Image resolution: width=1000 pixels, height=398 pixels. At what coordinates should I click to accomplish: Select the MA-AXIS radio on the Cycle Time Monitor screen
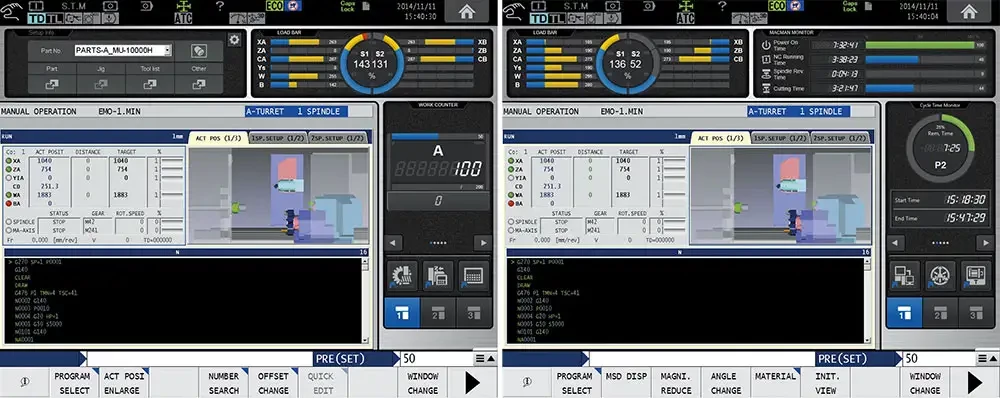click(511, 230)
